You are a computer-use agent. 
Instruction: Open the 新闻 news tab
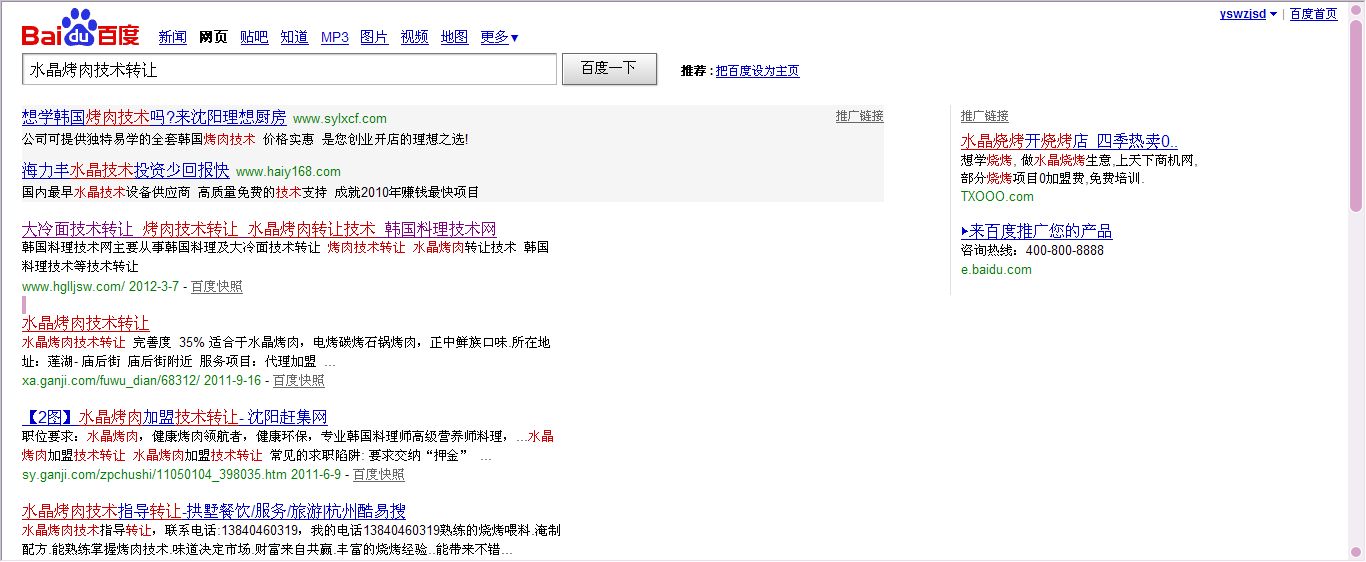tap(173, 38)
